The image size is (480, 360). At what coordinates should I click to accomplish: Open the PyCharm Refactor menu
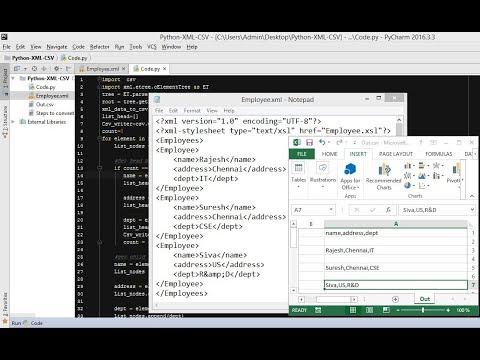99,47
